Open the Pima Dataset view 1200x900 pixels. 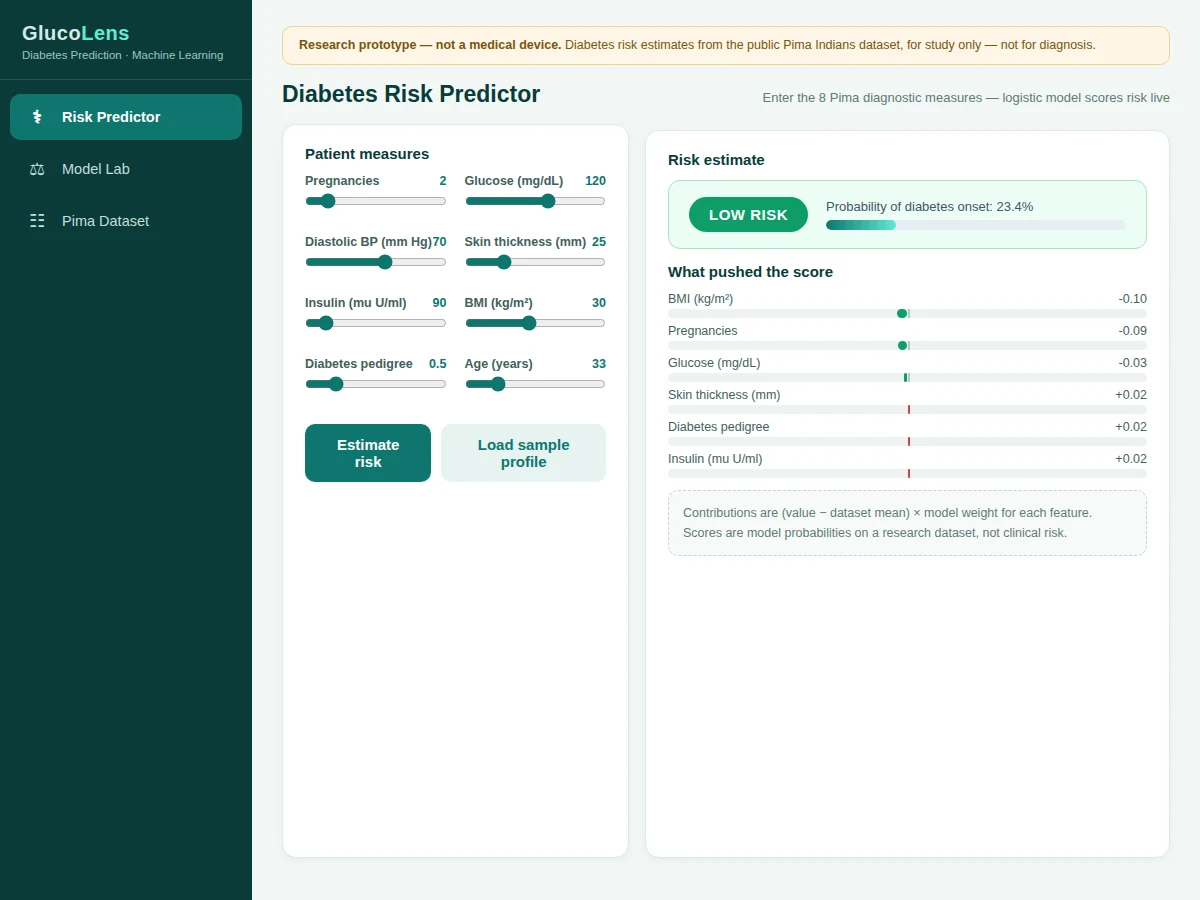coord(126,221)
